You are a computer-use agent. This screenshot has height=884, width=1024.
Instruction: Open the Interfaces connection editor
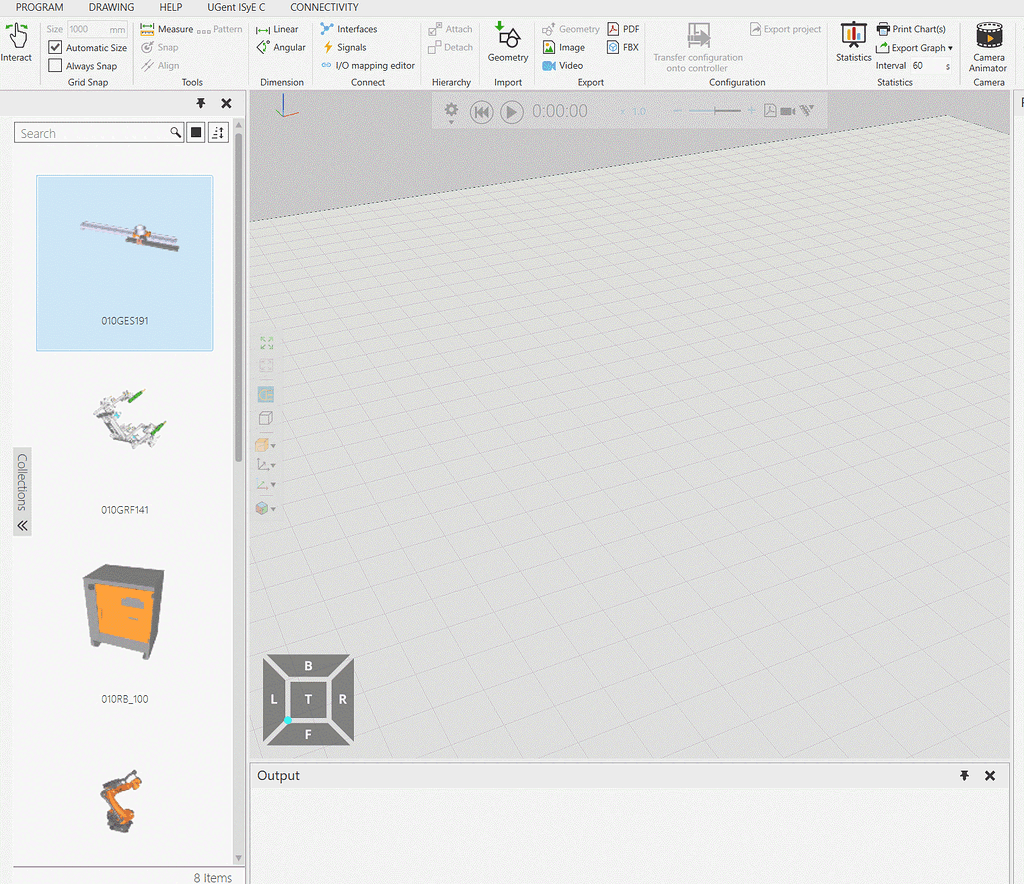(x=349, y=29)
